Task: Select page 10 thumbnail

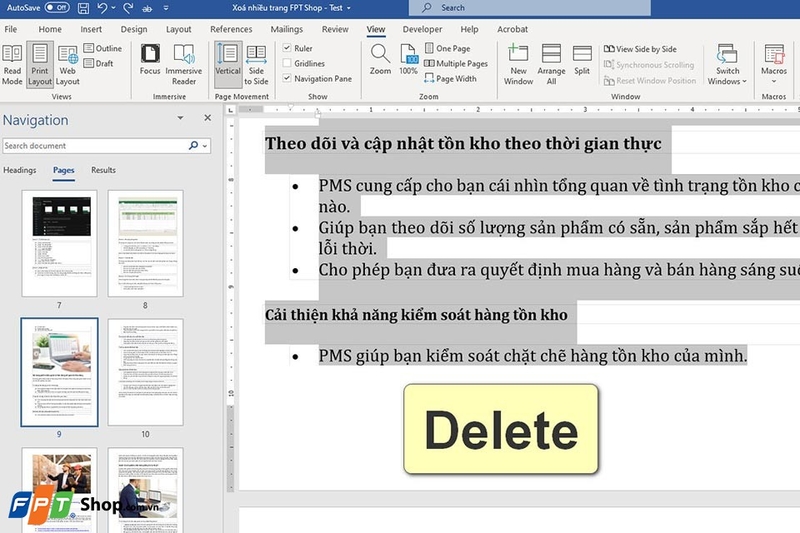Action: (145, 372)
